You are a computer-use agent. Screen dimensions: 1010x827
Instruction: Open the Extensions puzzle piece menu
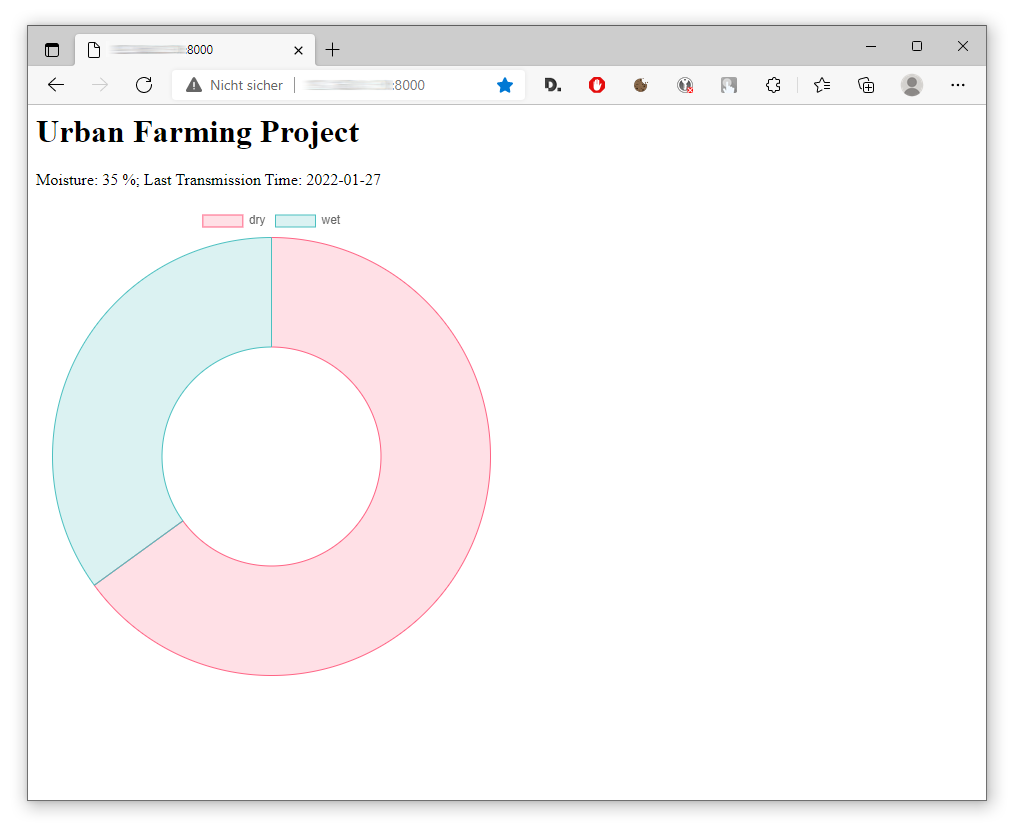[773, 85]
